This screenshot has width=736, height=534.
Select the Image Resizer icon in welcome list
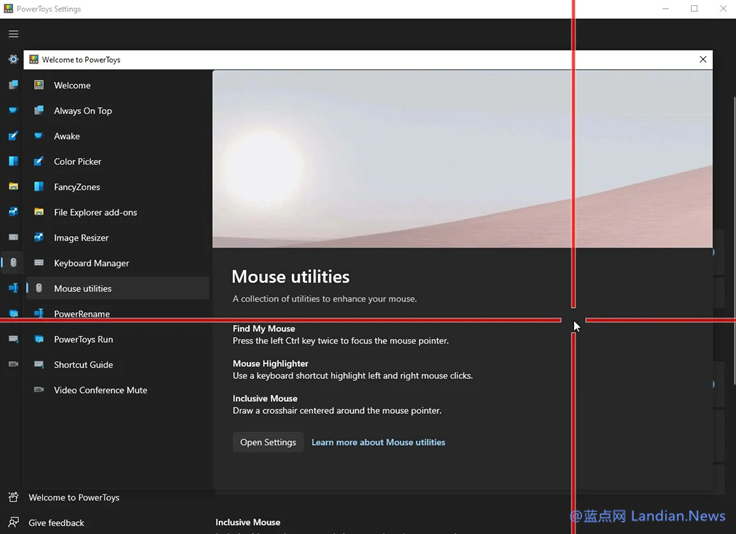pos(39,238)
